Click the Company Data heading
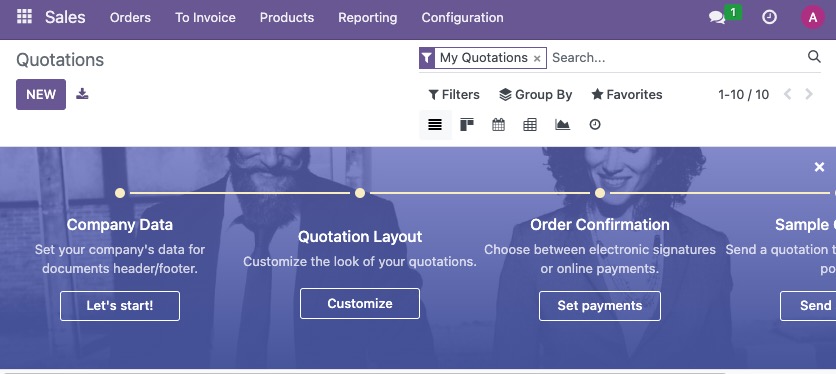The height and width of the screenshot is (374, 836). click(120, 225)
